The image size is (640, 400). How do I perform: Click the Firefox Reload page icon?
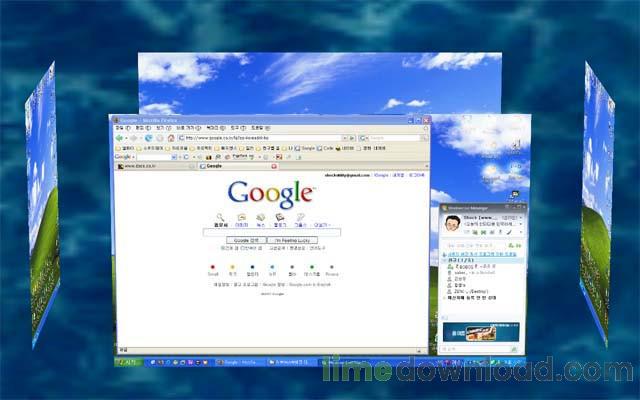(x=145, y=138)
